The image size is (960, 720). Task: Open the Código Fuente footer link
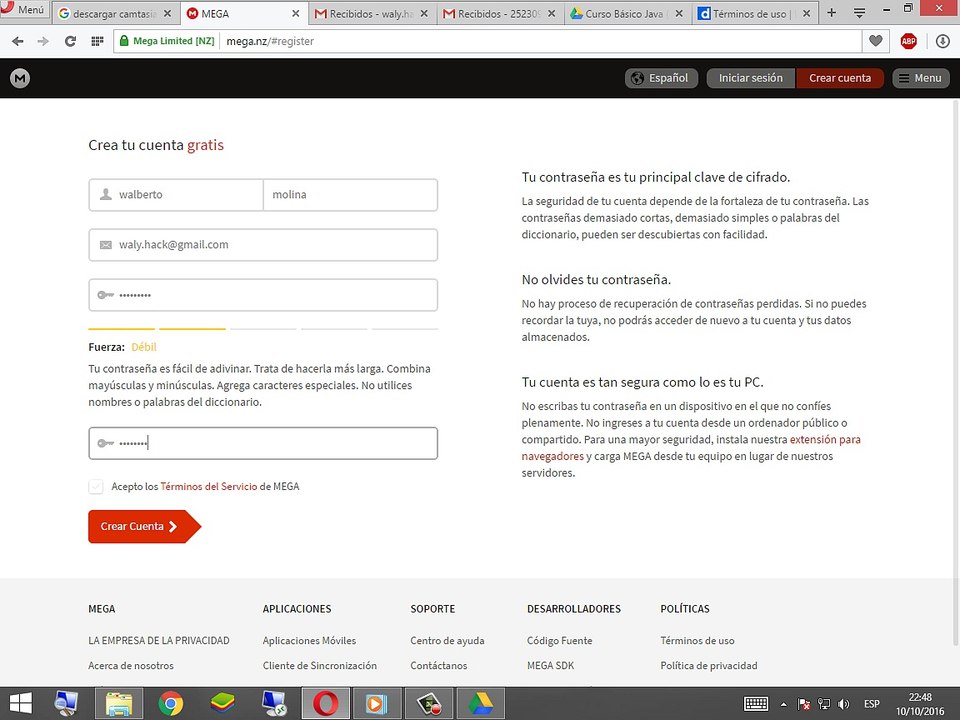coord(560,640)
